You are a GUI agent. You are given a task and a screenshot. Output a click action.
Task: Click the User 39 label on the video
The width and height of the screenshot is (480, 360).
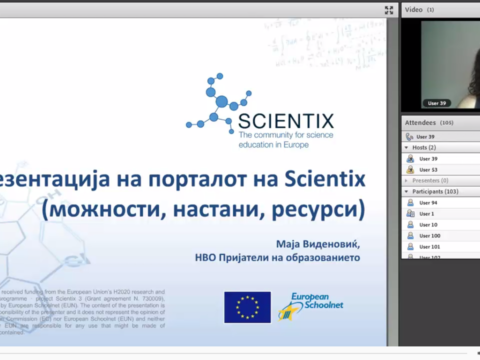[x=437, y=103]
